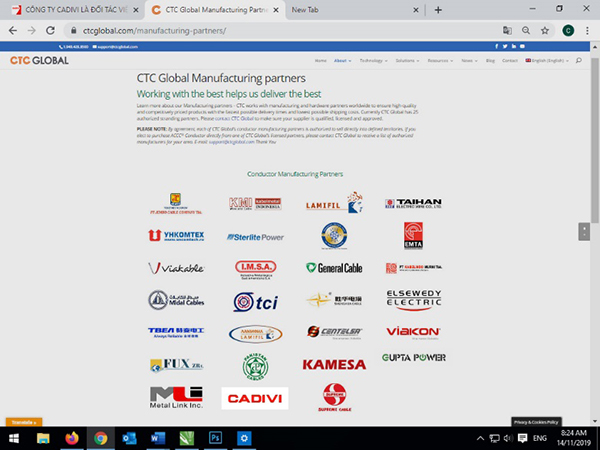Click the KAMESA logo
The image size is (600, 450).
(x=334, y=364)
